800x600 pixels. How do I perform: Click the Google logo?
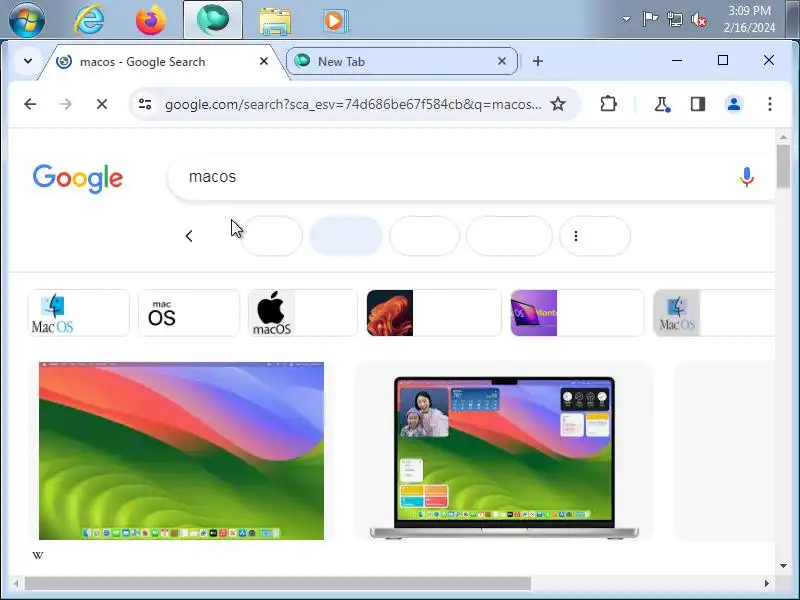(78, 178)
